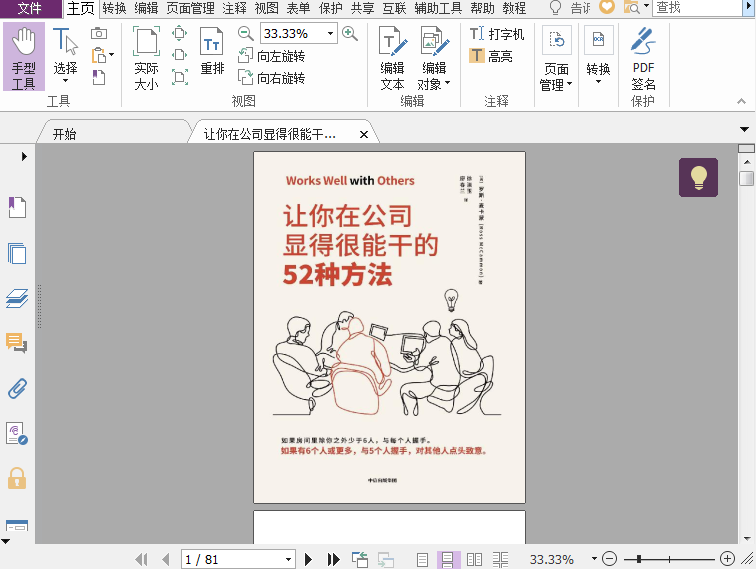Image resolution: width=756 pixels, height=569 pixels.
Task: Expand the Select (选择) tool dropdown arrow
Action: point(65,81)
